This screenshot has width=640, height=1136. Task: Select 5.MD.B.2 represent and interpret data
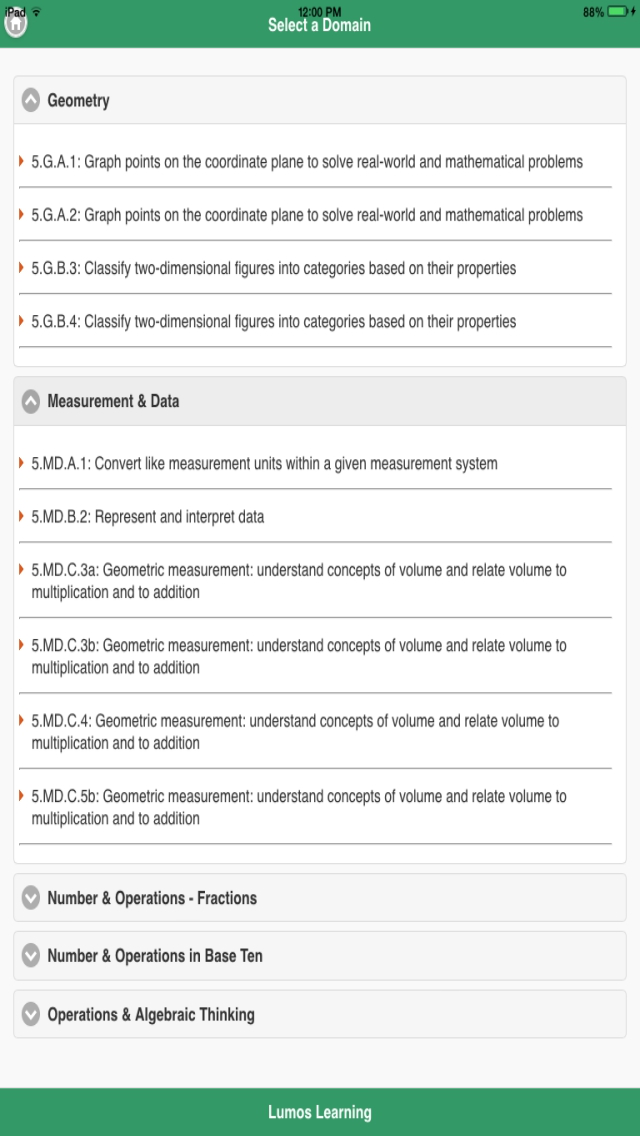[148, 517]
